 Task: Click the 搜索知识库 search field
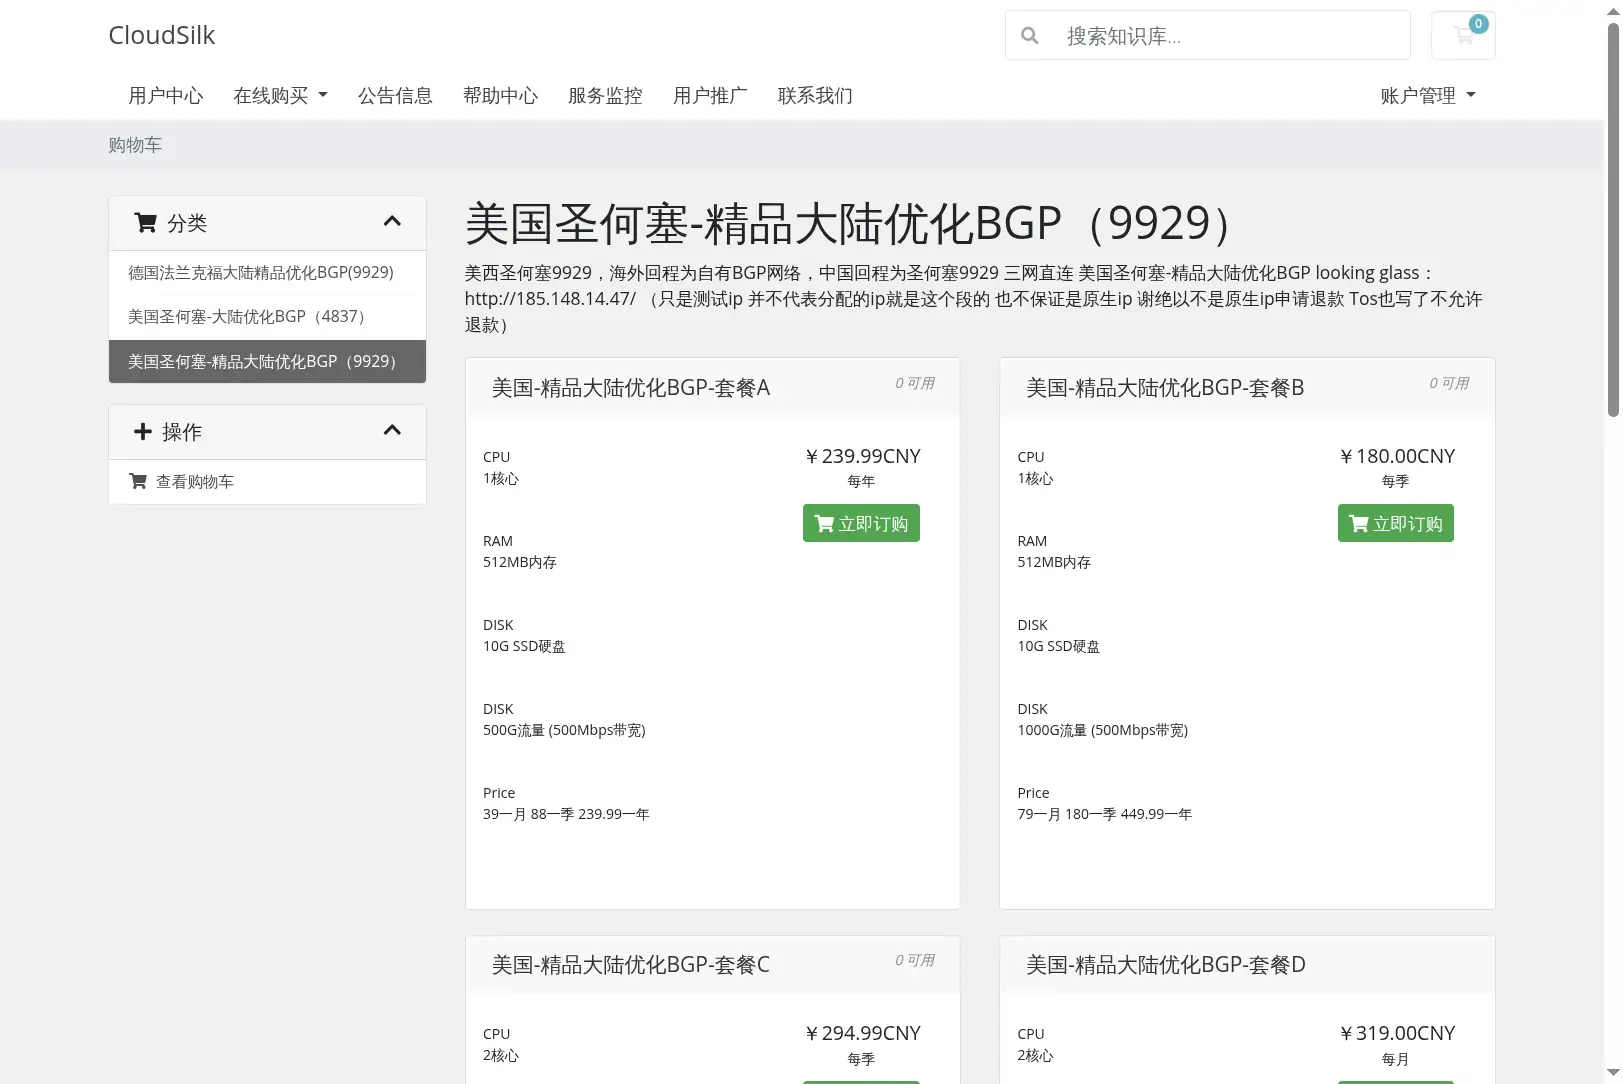point(1231,36)
